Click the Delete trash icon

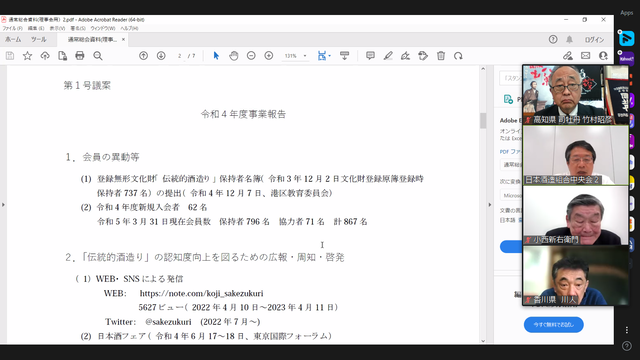(441, 56)
